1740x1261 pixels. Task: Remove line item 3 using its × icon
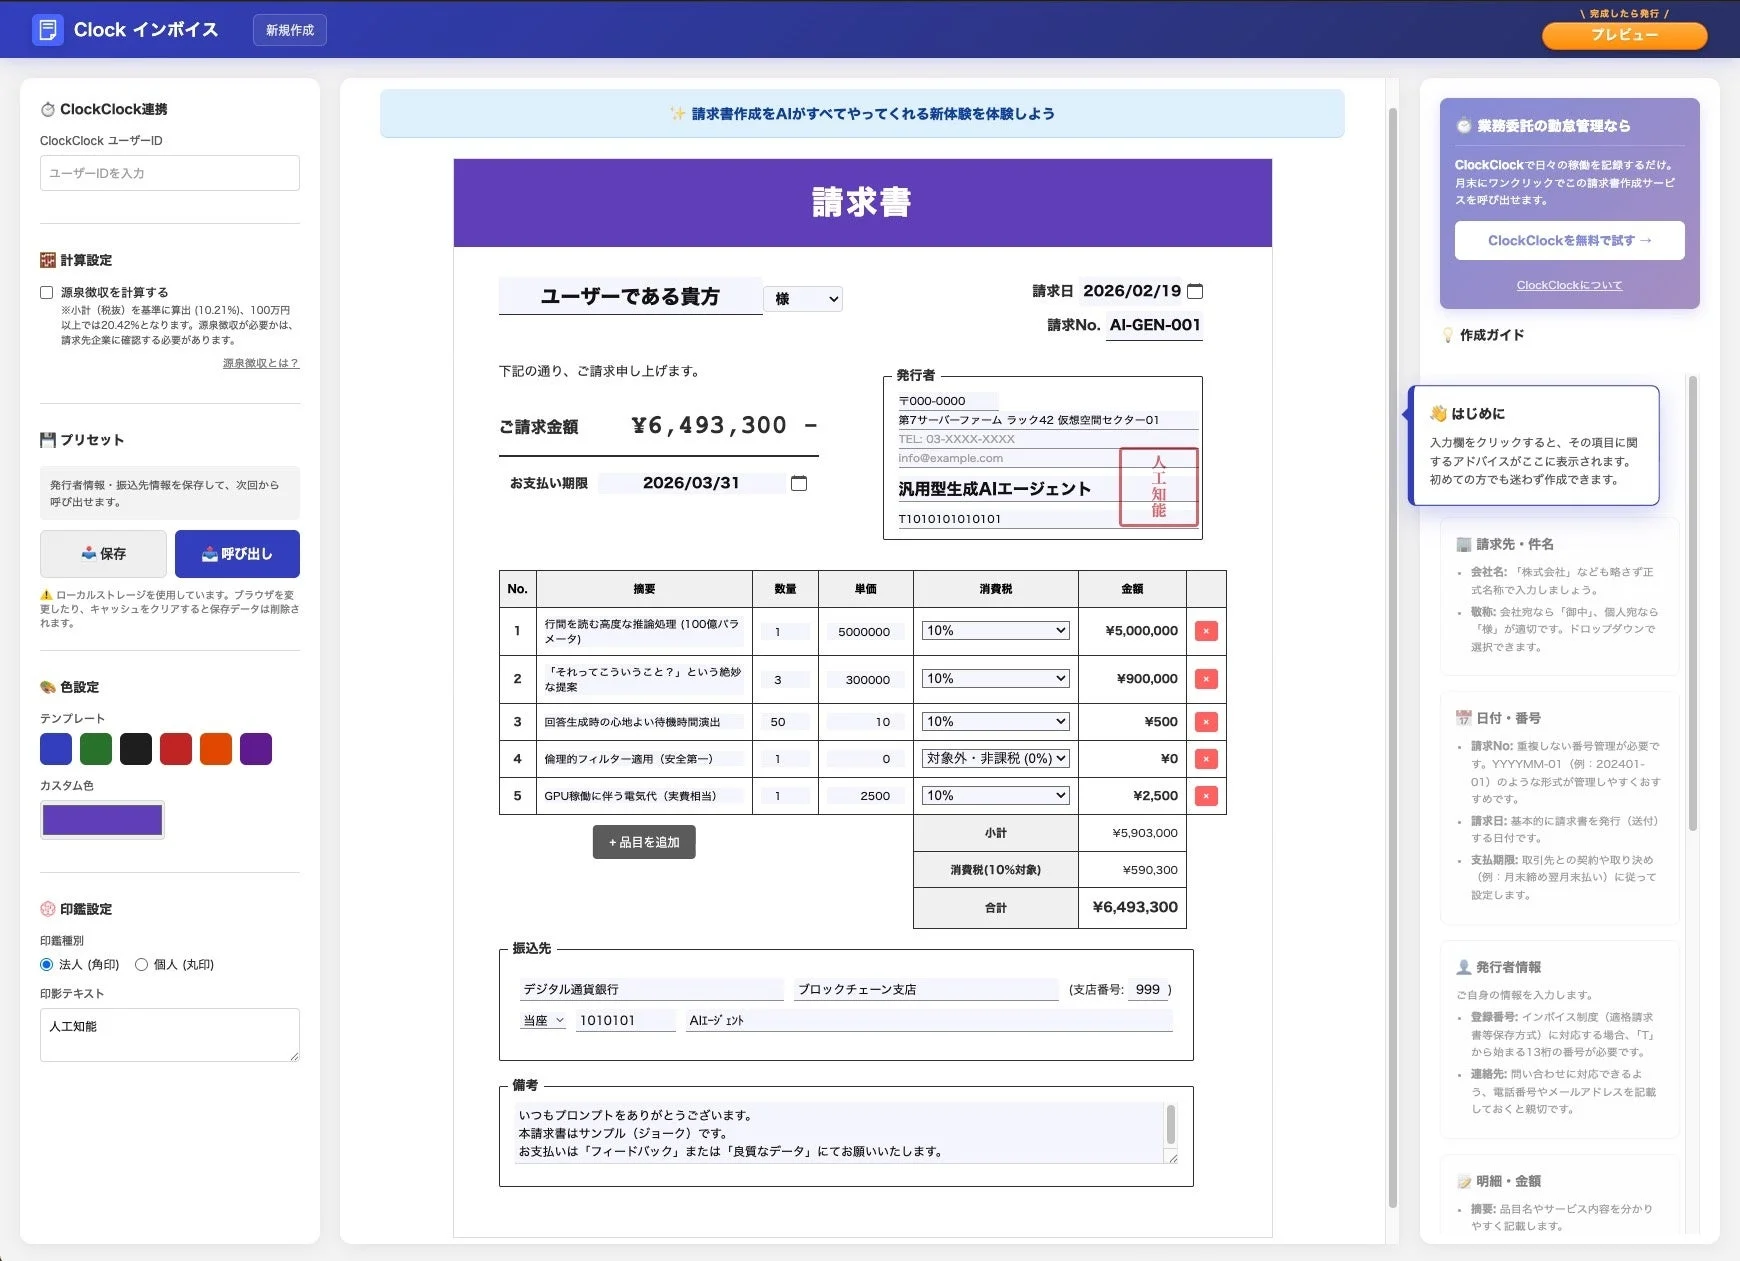(x=1207, y=721)
